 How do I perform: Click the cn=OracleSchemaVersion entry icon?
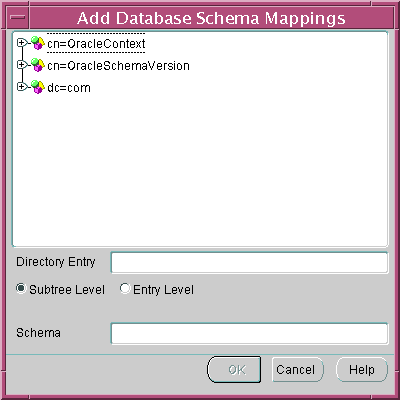pyautogui.click(x=38, y=65)
